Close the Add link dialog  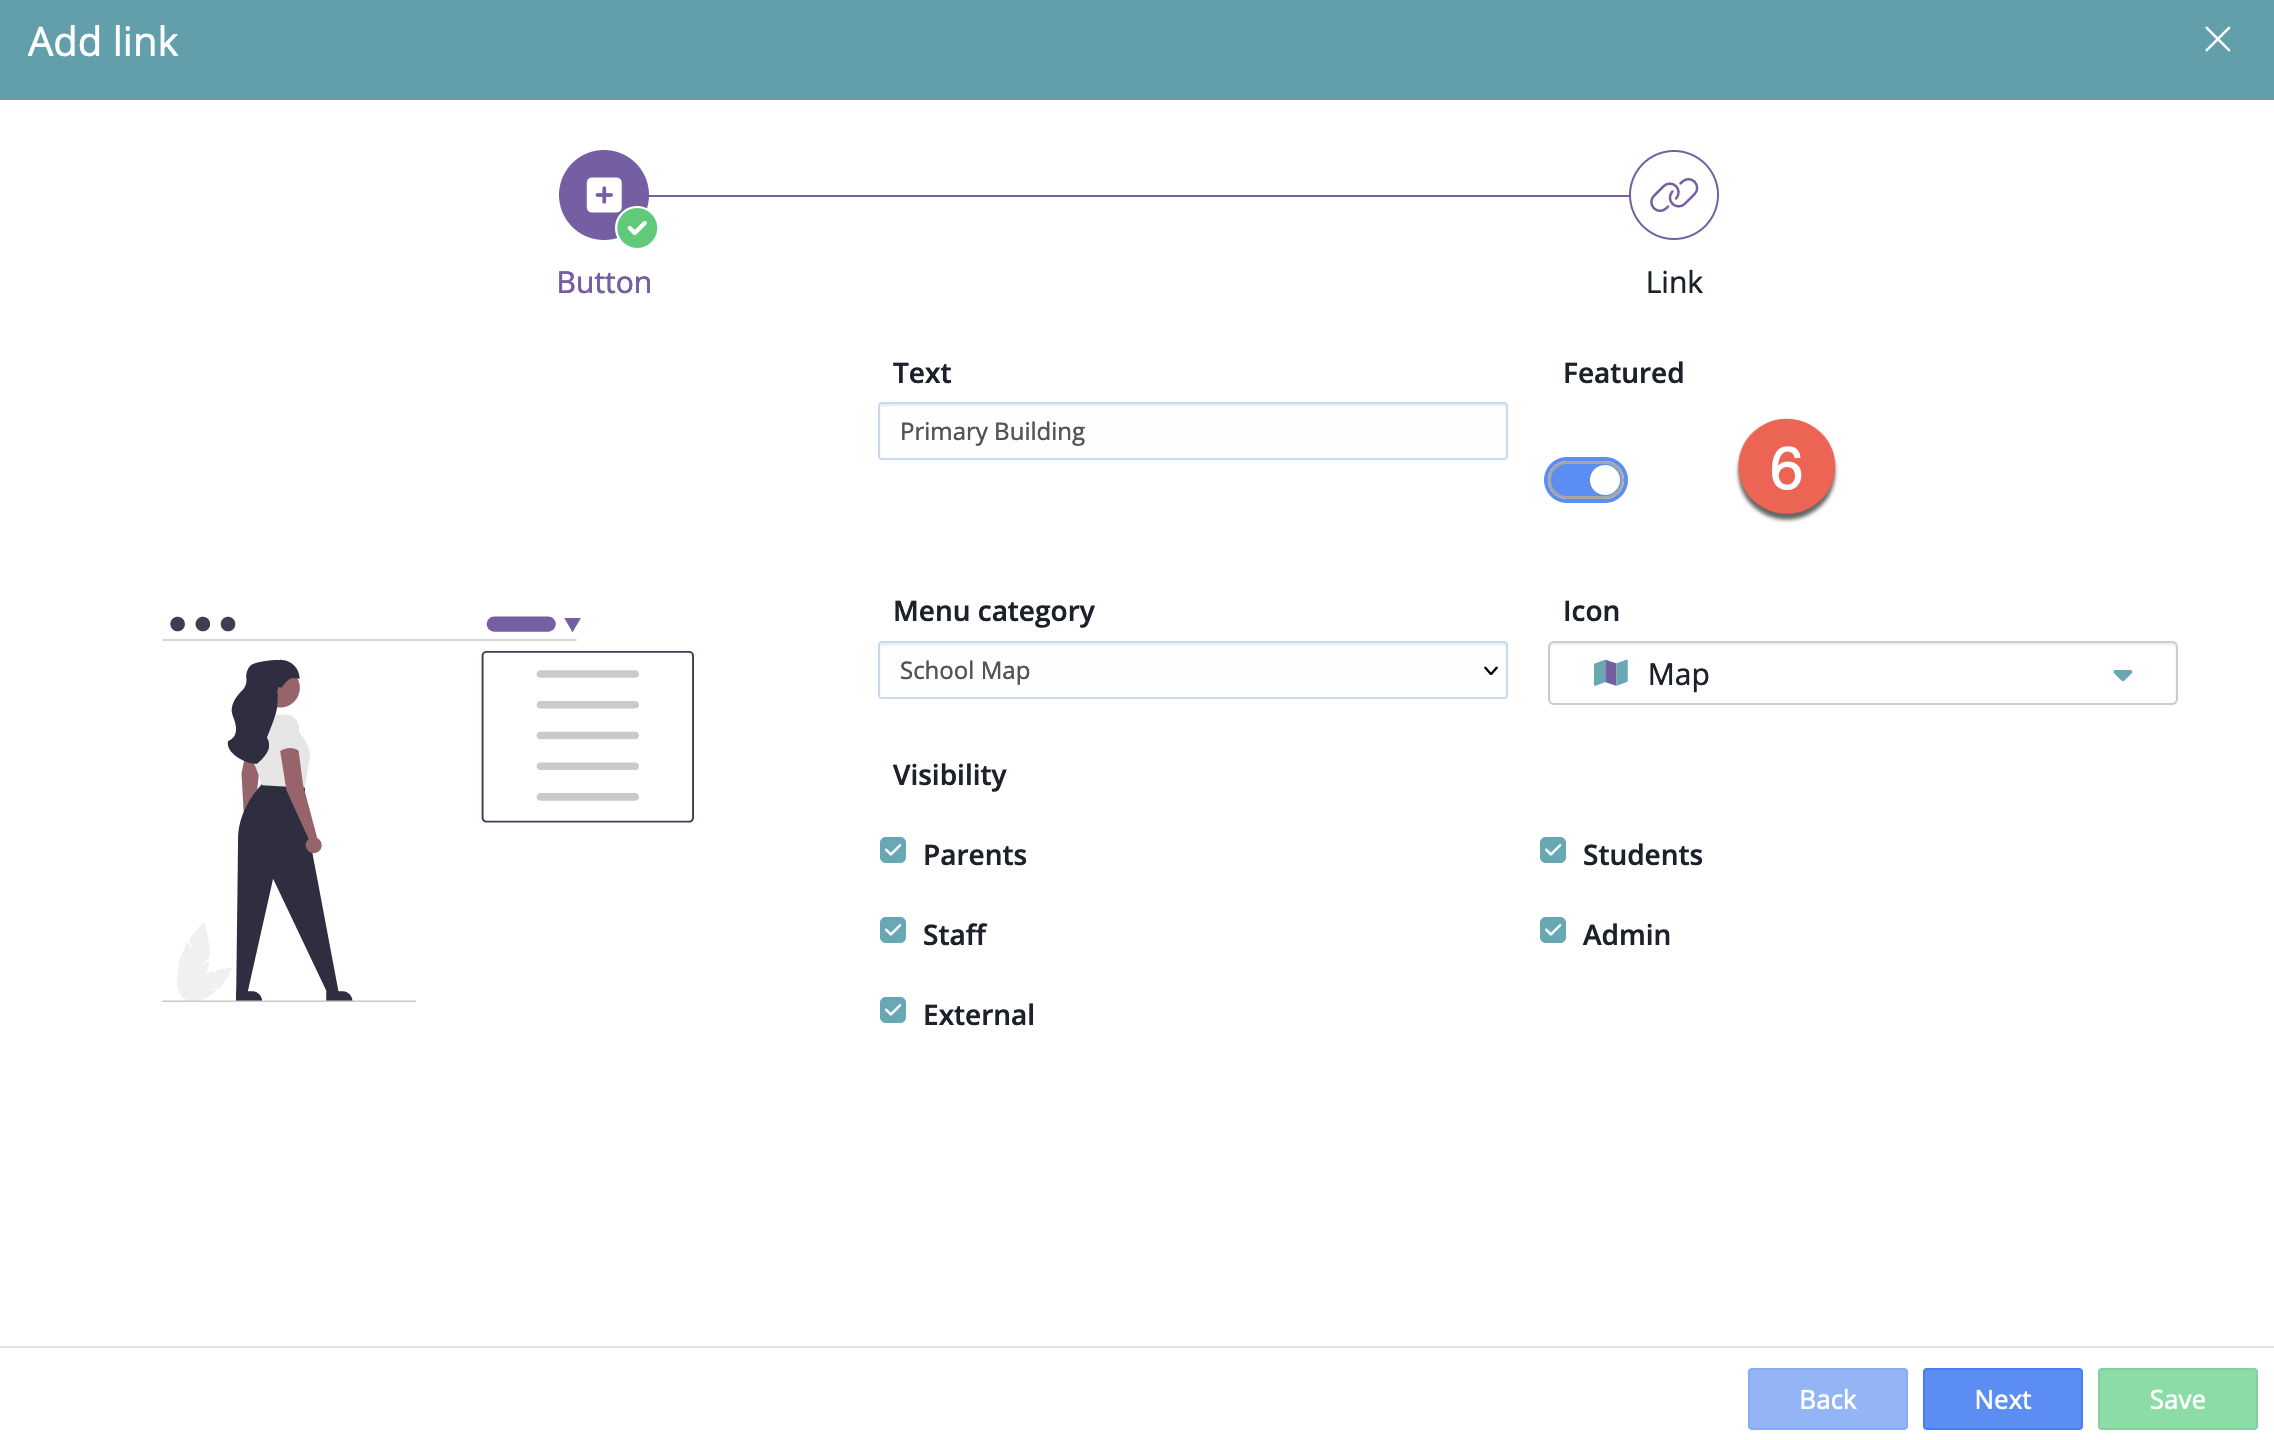coord(2217,40)
